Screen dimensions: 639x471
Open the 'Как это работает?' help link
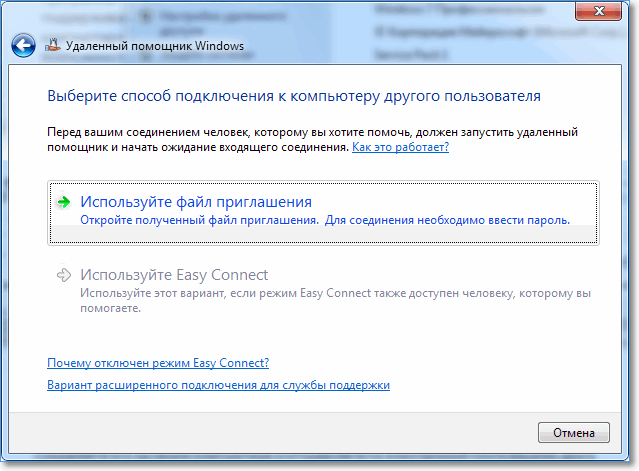coord(400,147)
